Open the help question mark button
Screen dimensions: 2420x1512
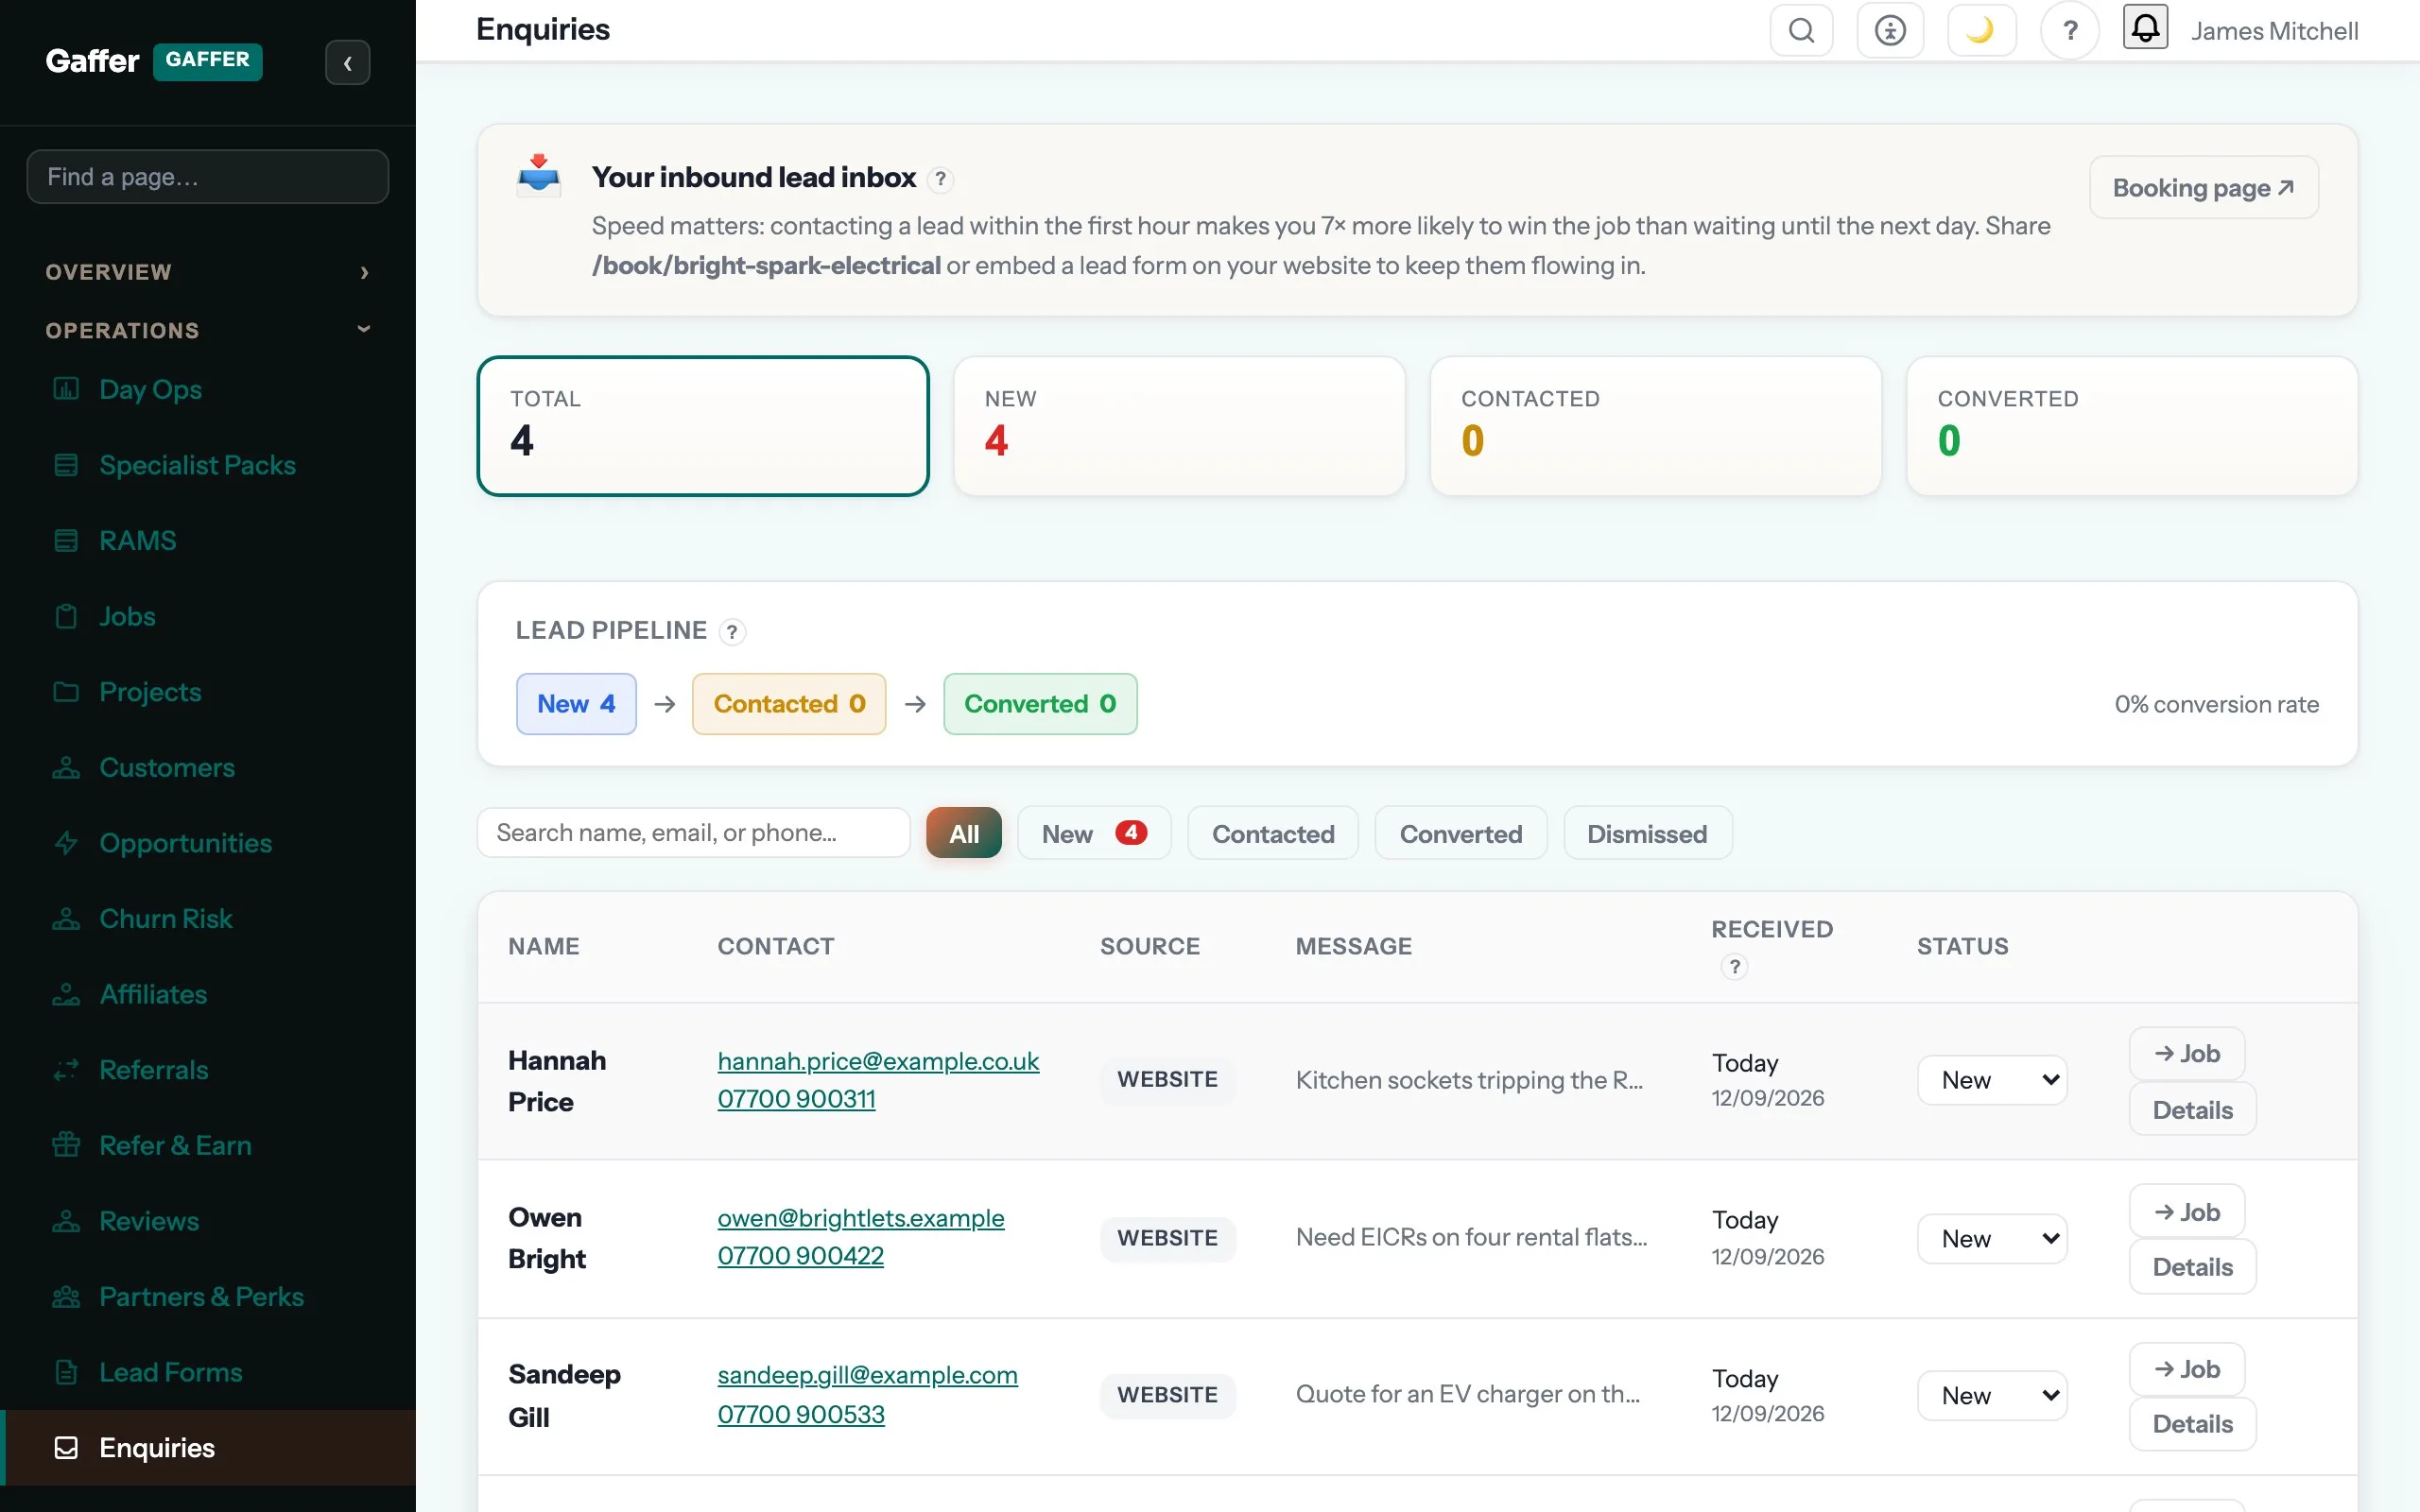[2070, 30]
